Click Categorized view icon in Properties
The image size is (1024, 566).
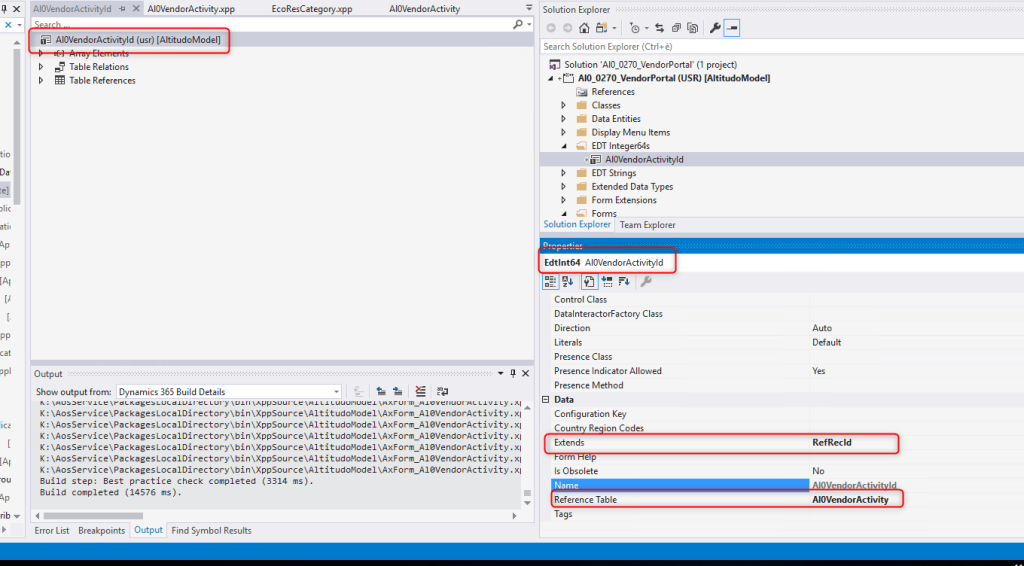[x=551, y=281]
